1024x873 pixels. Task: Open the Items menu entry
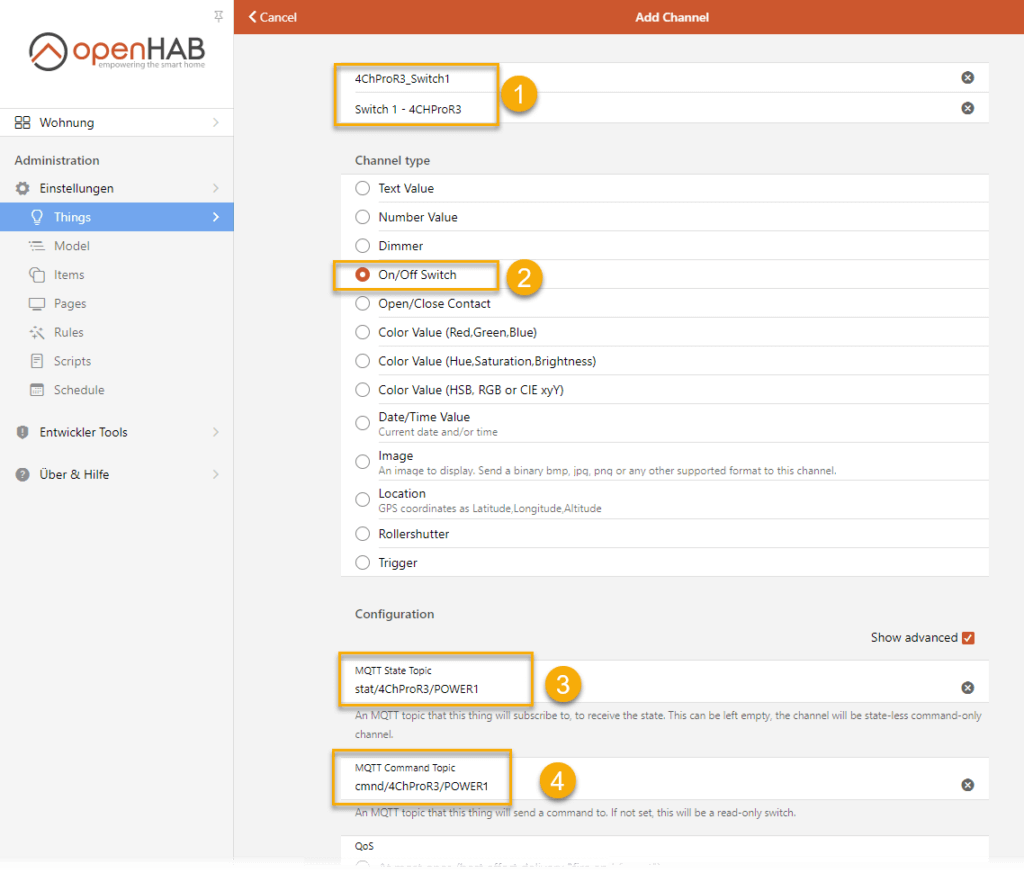point(69,275)
